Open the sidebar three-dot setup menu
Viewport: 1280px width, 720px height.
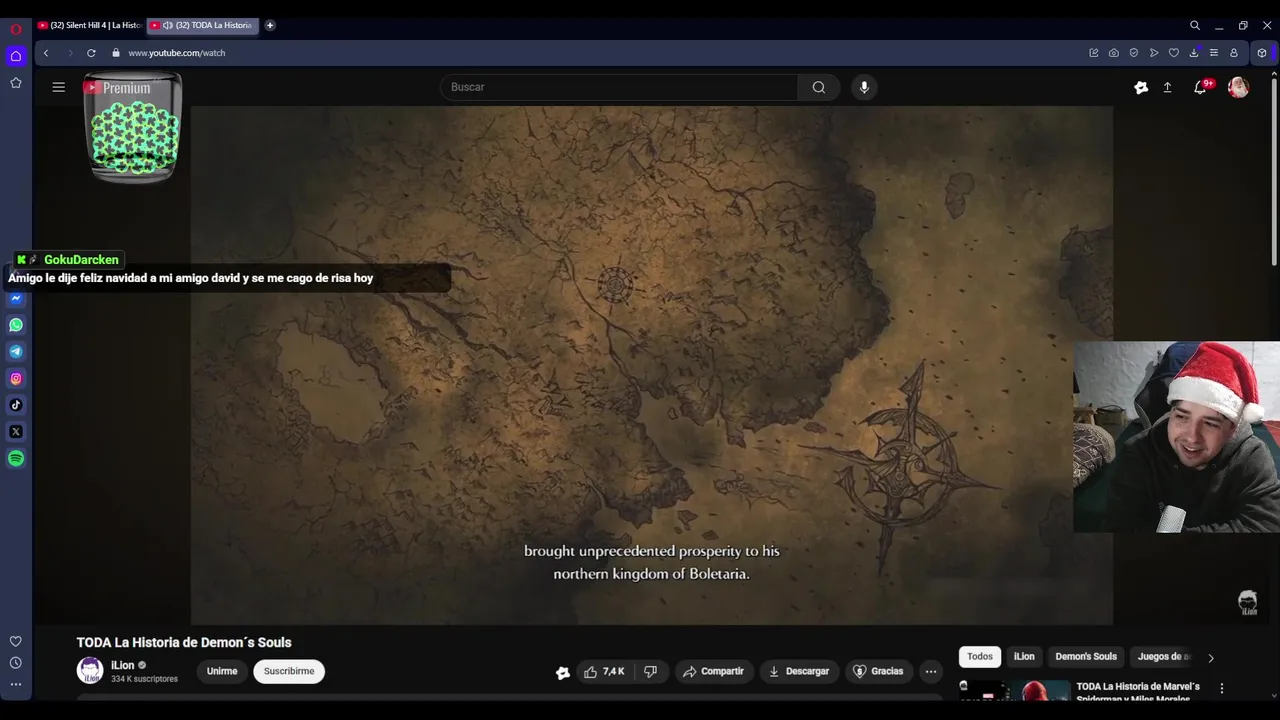pyautogui.click(x=16, y=685)
